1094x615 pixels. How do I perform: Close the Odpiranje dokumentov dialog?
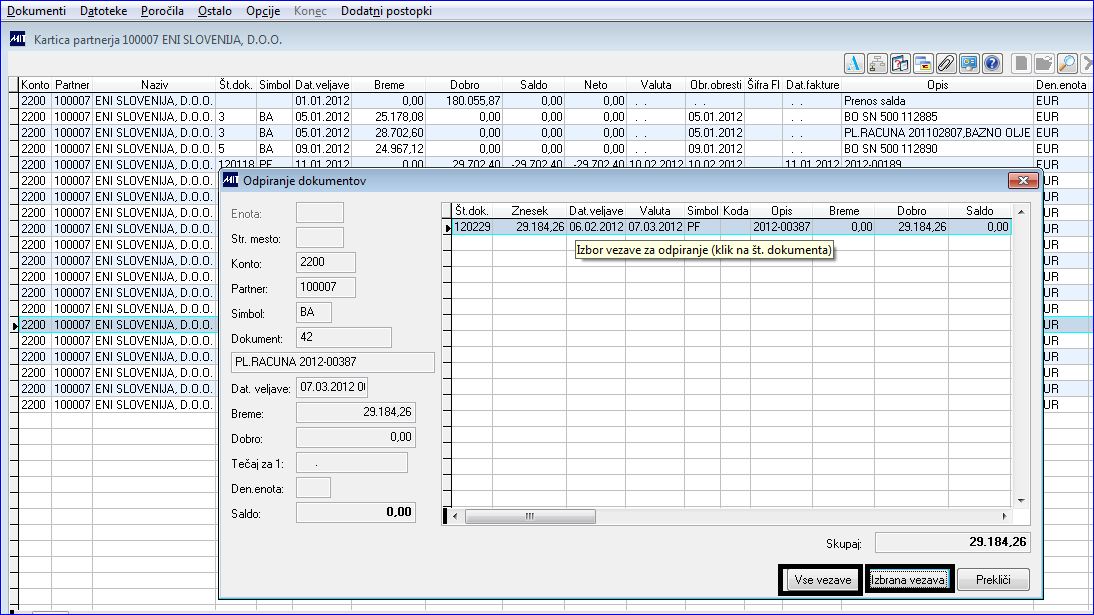(x=1023, y=181)
